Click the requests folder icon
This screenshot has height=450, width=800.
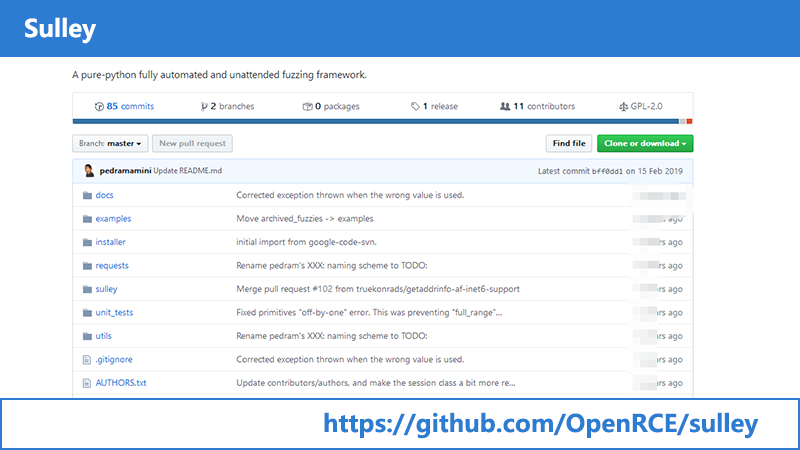pyautogui.click(x=87, y=266)
